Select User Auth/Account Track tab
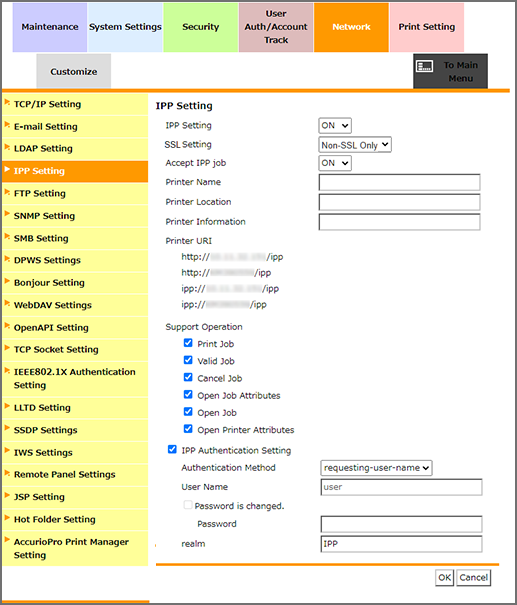517x605 pixels. click(276, 27)
